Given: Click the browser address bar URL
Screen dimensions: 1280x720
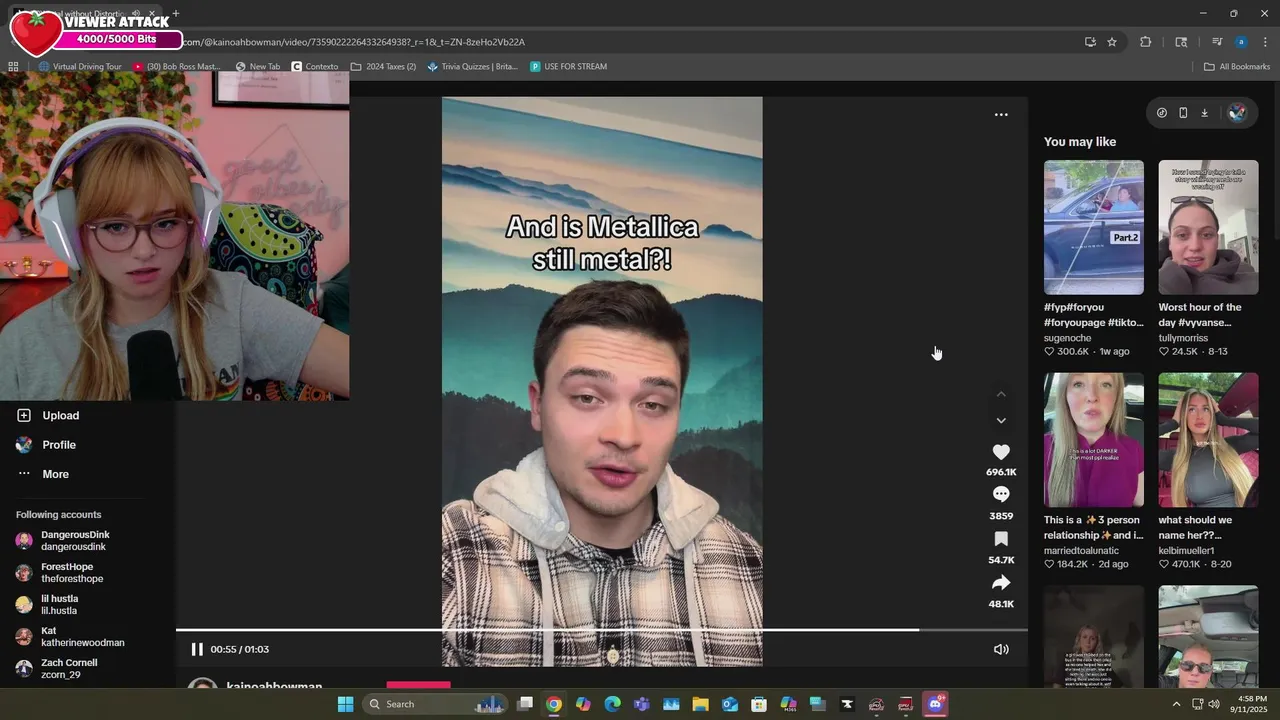Looking at the screenshot, I should coord(355,42).
